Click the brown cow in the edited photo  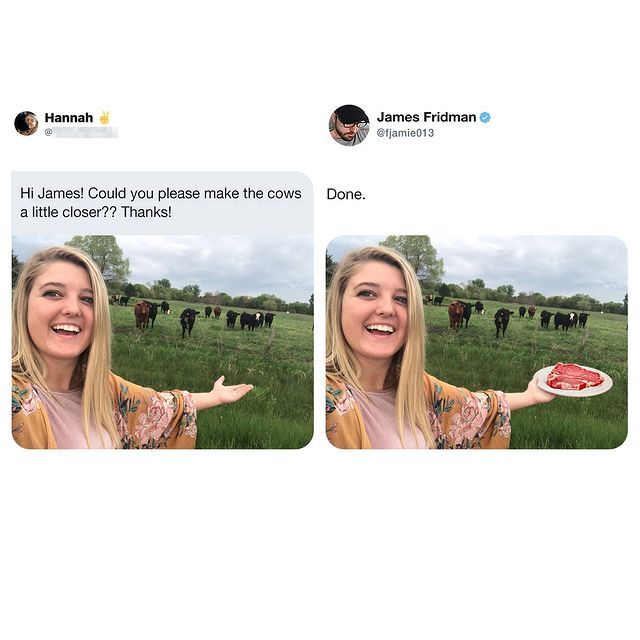point(456,315)
